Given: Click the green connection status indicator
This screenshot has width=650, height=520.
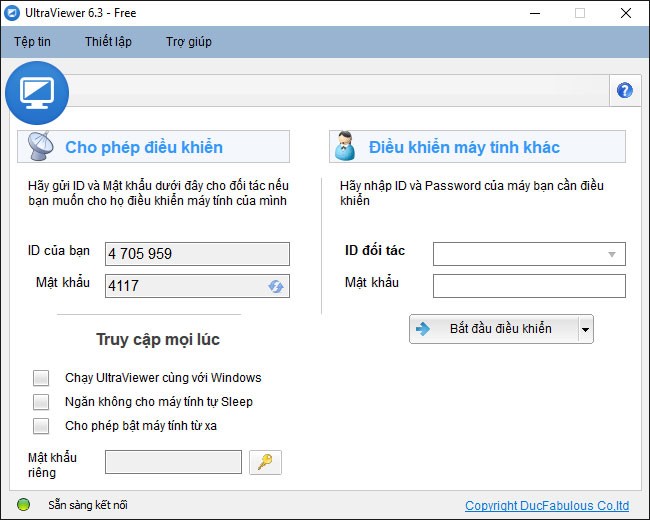Looking at the screenshot, I should 24,505.
